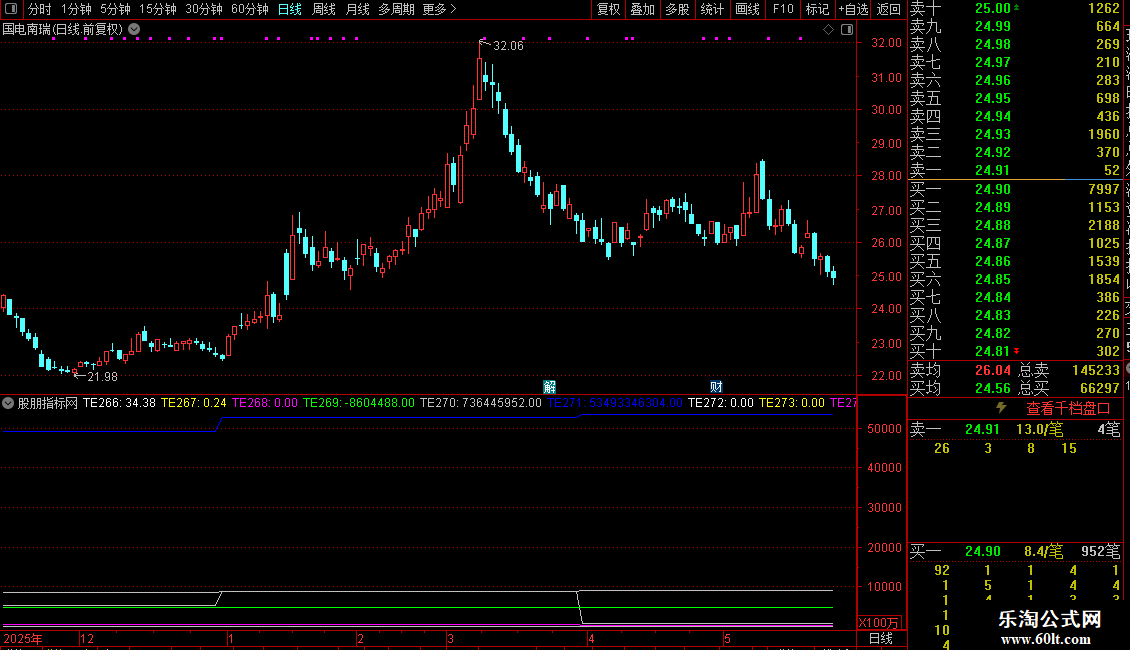Open the 多股 multi-stock view
Image resolution: width=1130 pixels, height=650 pixels.
click(x=677, y=9)
